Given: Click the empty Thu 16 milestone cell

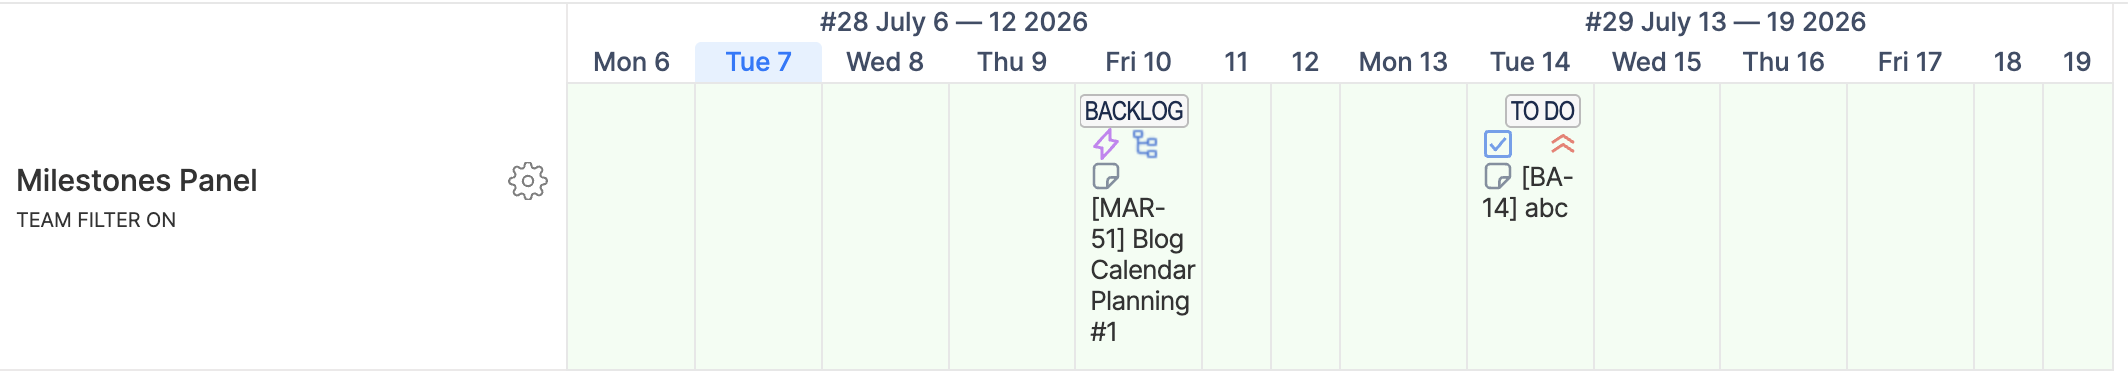Looking at the screenshot, I should tap(1783, 226).
